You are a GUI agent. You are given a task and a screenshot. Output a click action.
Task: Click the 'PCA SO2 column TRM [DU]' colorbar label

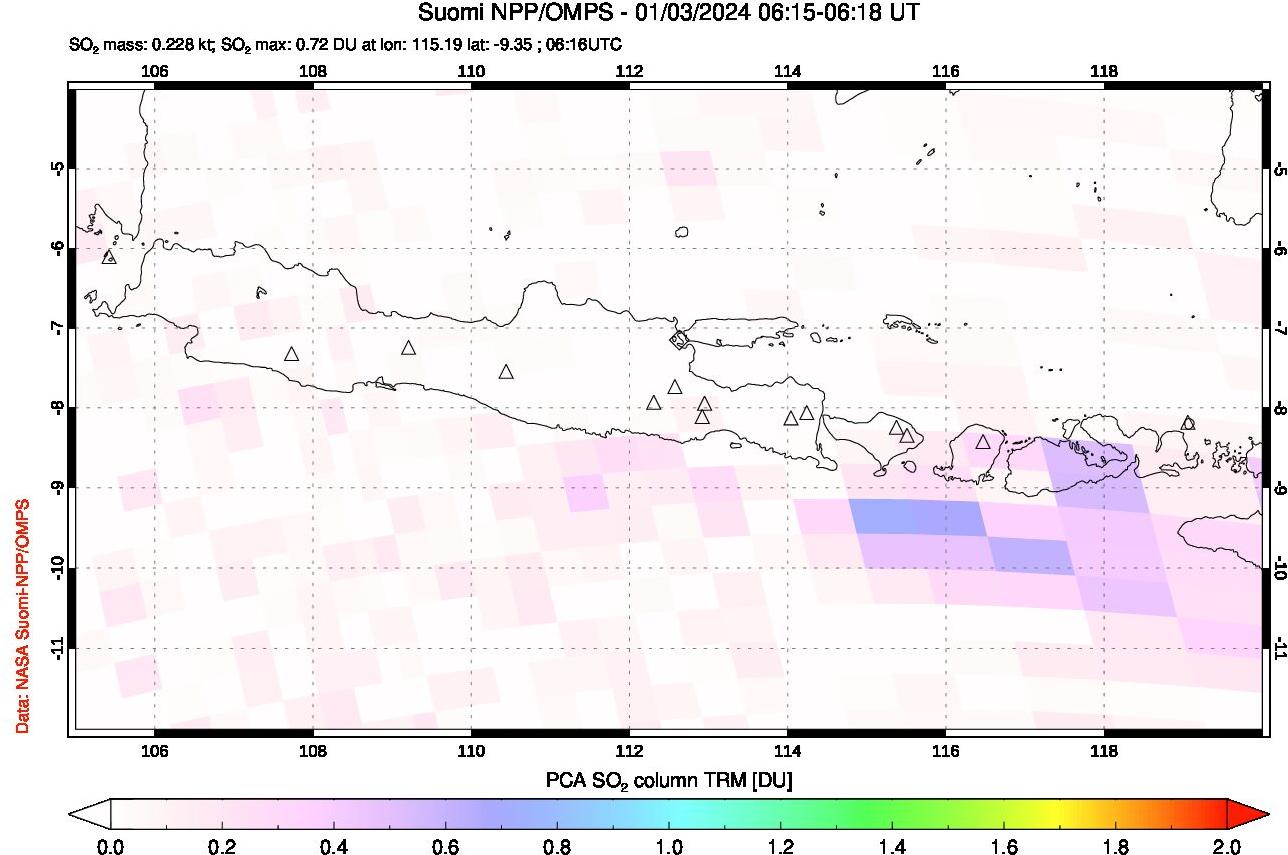point(668,780)
